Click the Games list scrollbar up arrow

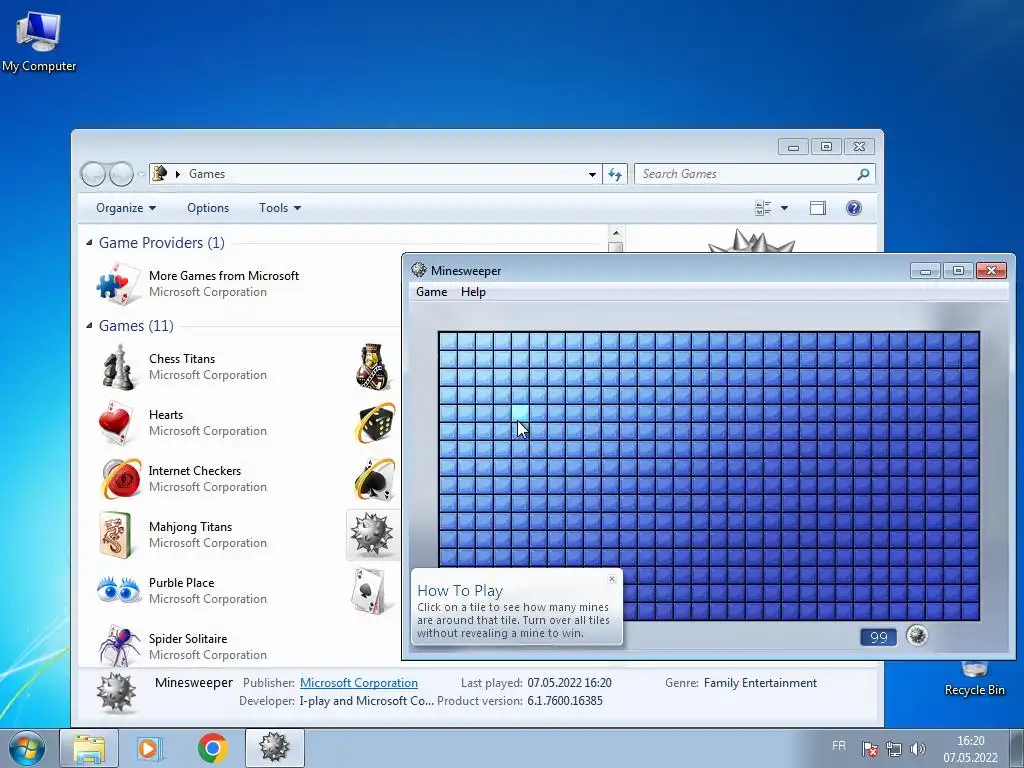[616, 233]
